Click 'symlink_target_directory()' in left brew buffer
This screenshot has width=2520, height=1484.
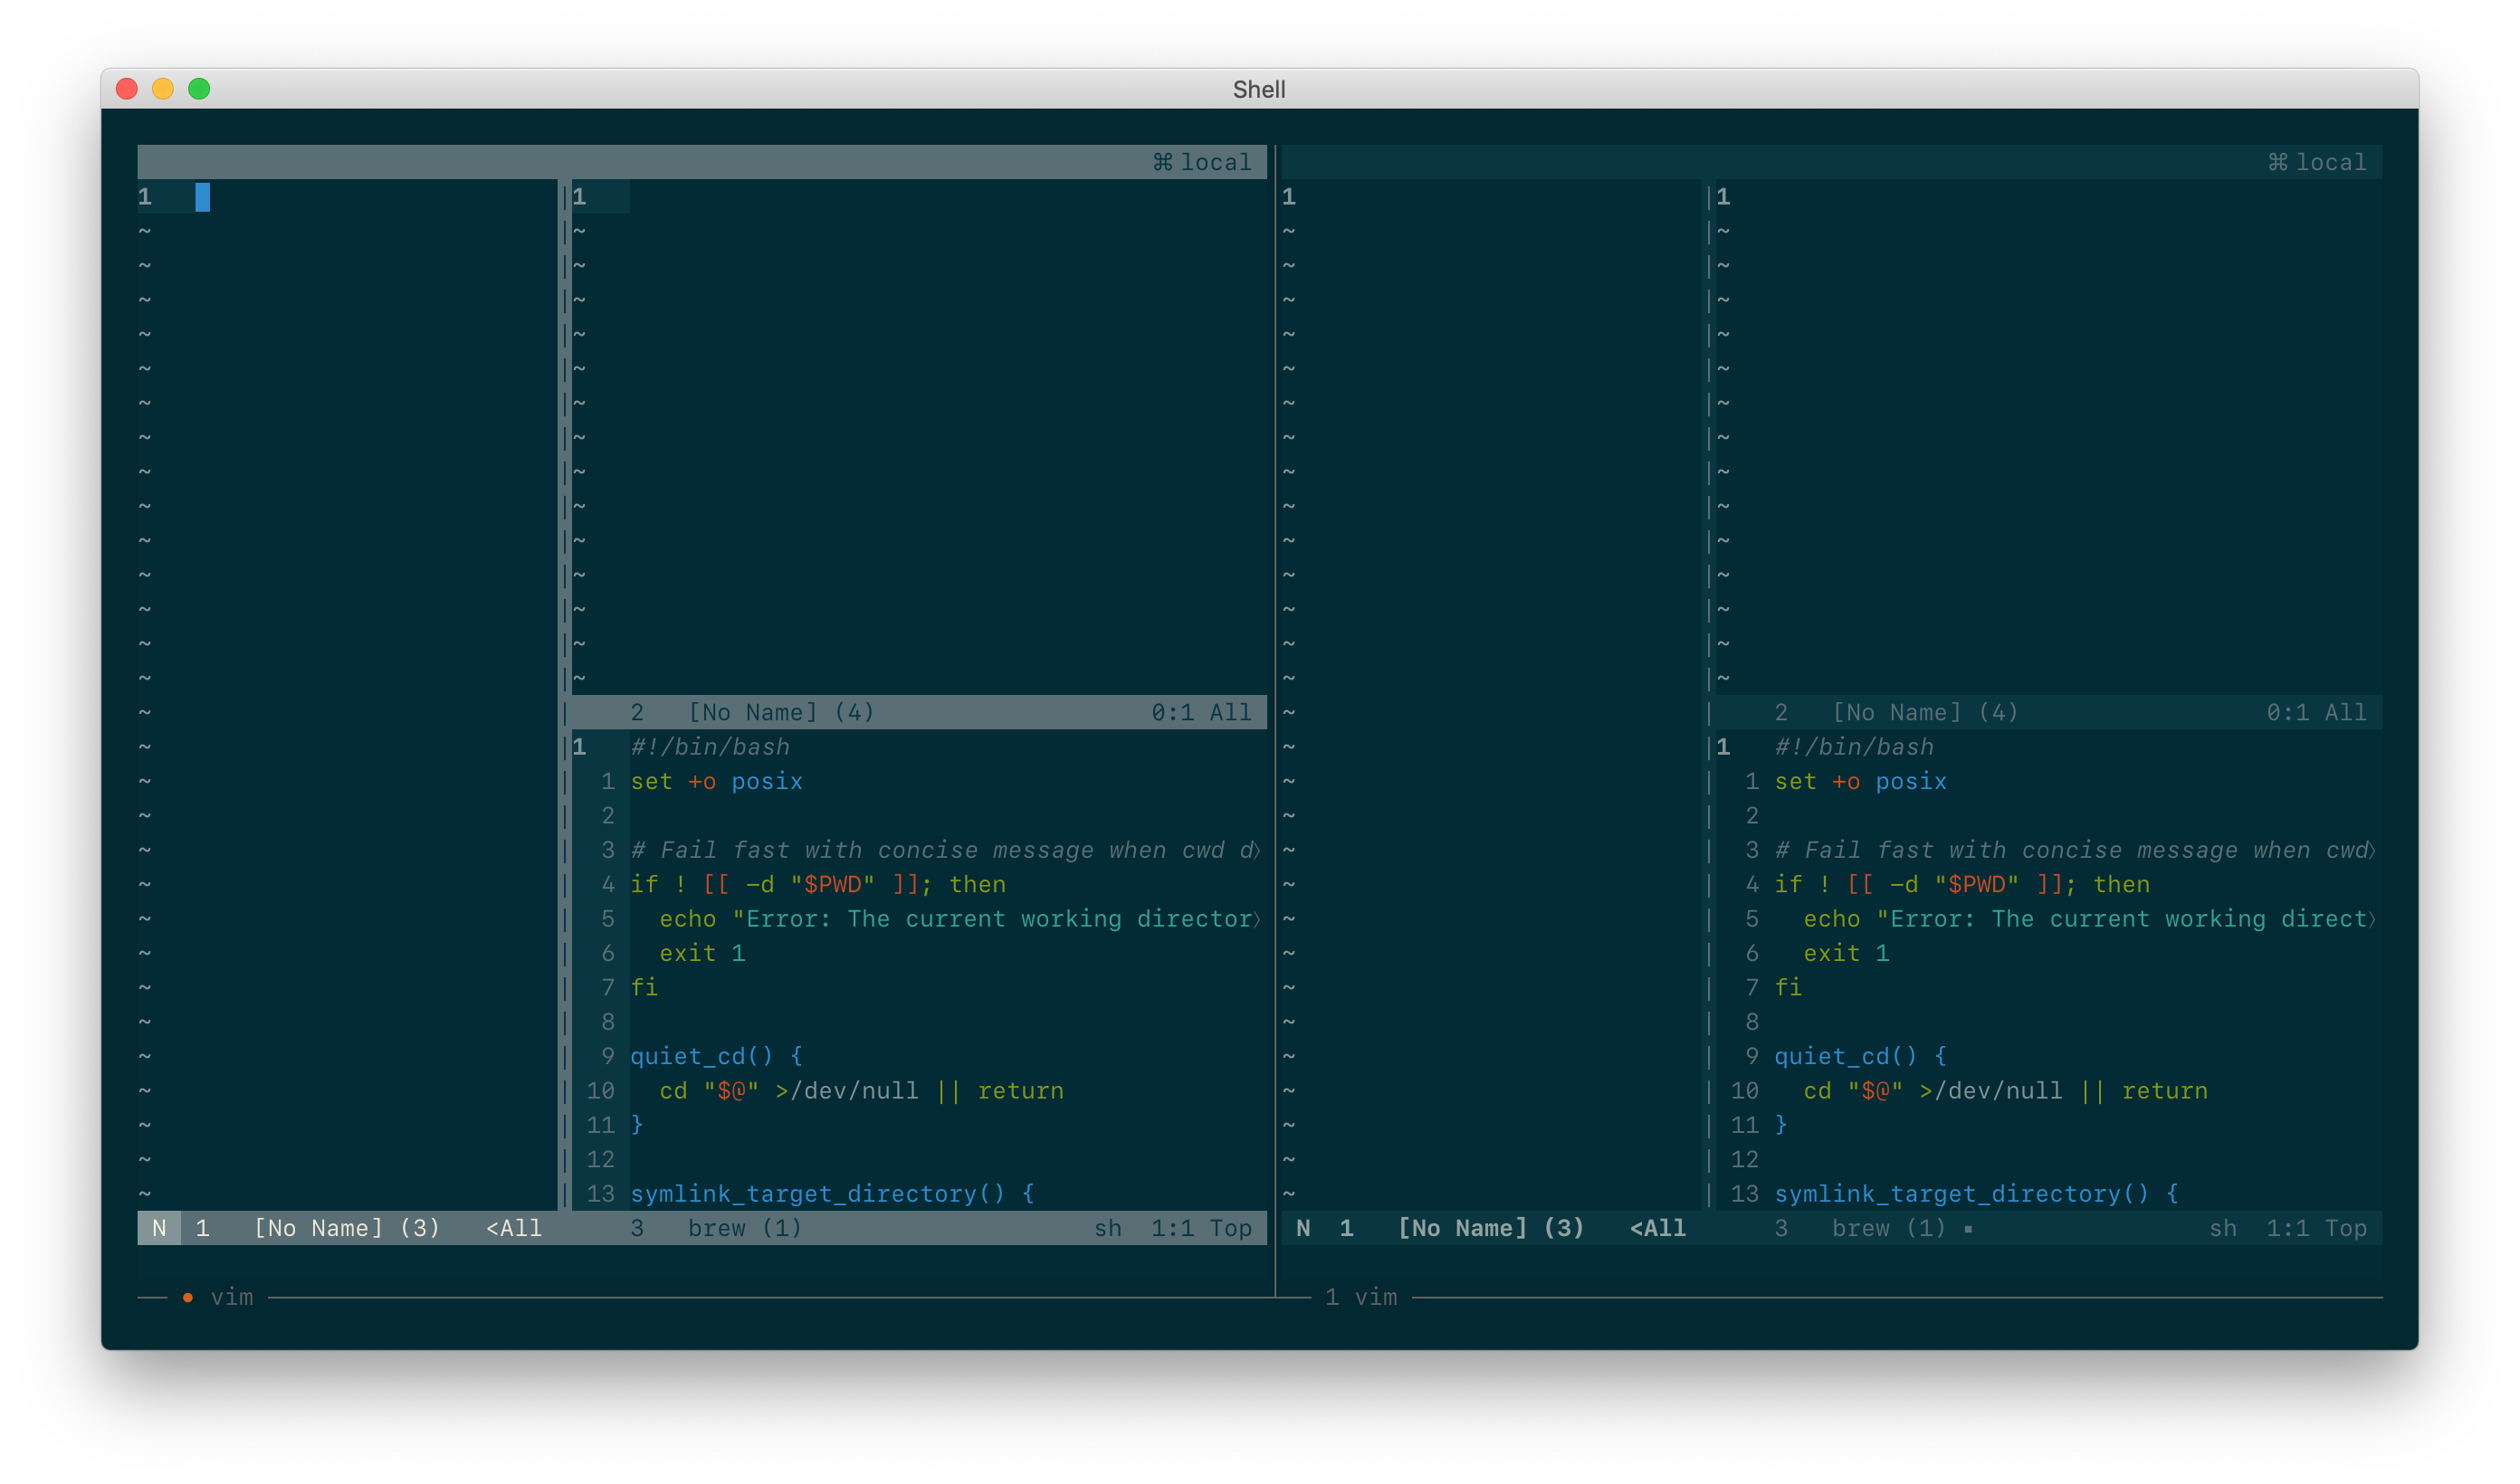(x=817, y=1194)
